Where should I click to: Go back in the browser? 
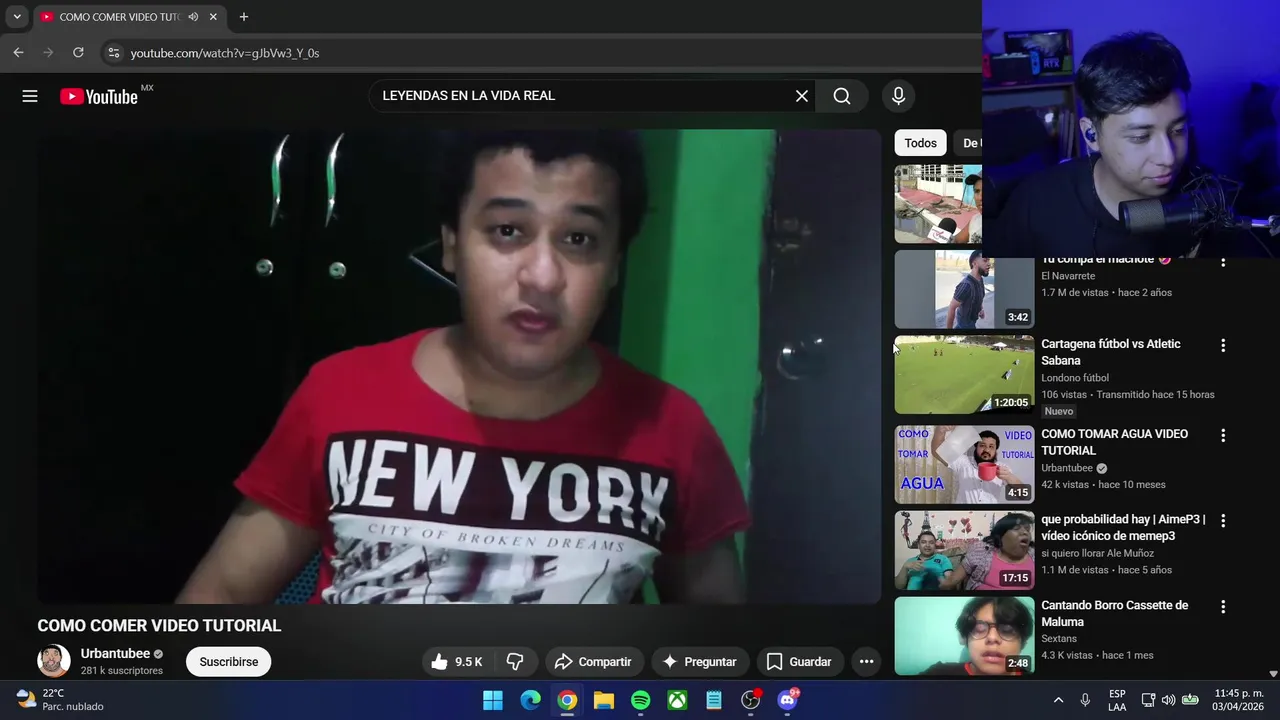pos(18,53)
